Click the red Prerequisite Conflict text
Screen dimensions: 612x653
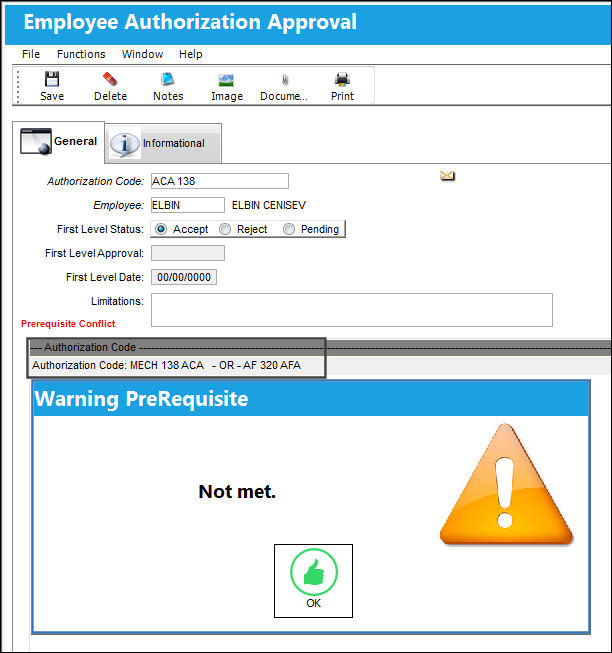click(68, 324)
